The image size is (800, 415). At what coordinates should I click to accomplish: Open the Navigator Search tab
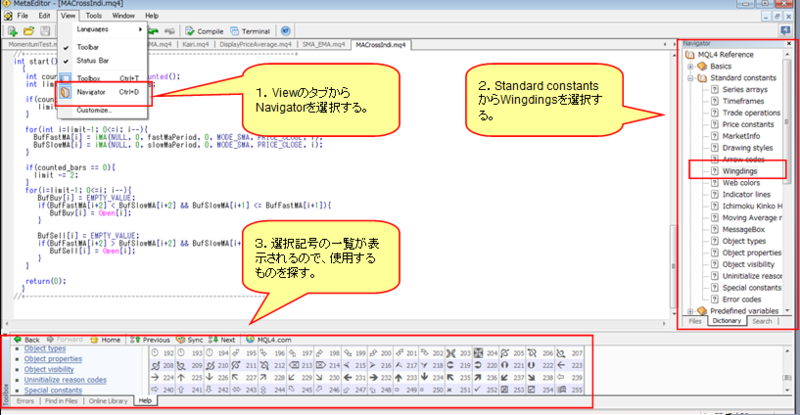click(x=762, y=321)
